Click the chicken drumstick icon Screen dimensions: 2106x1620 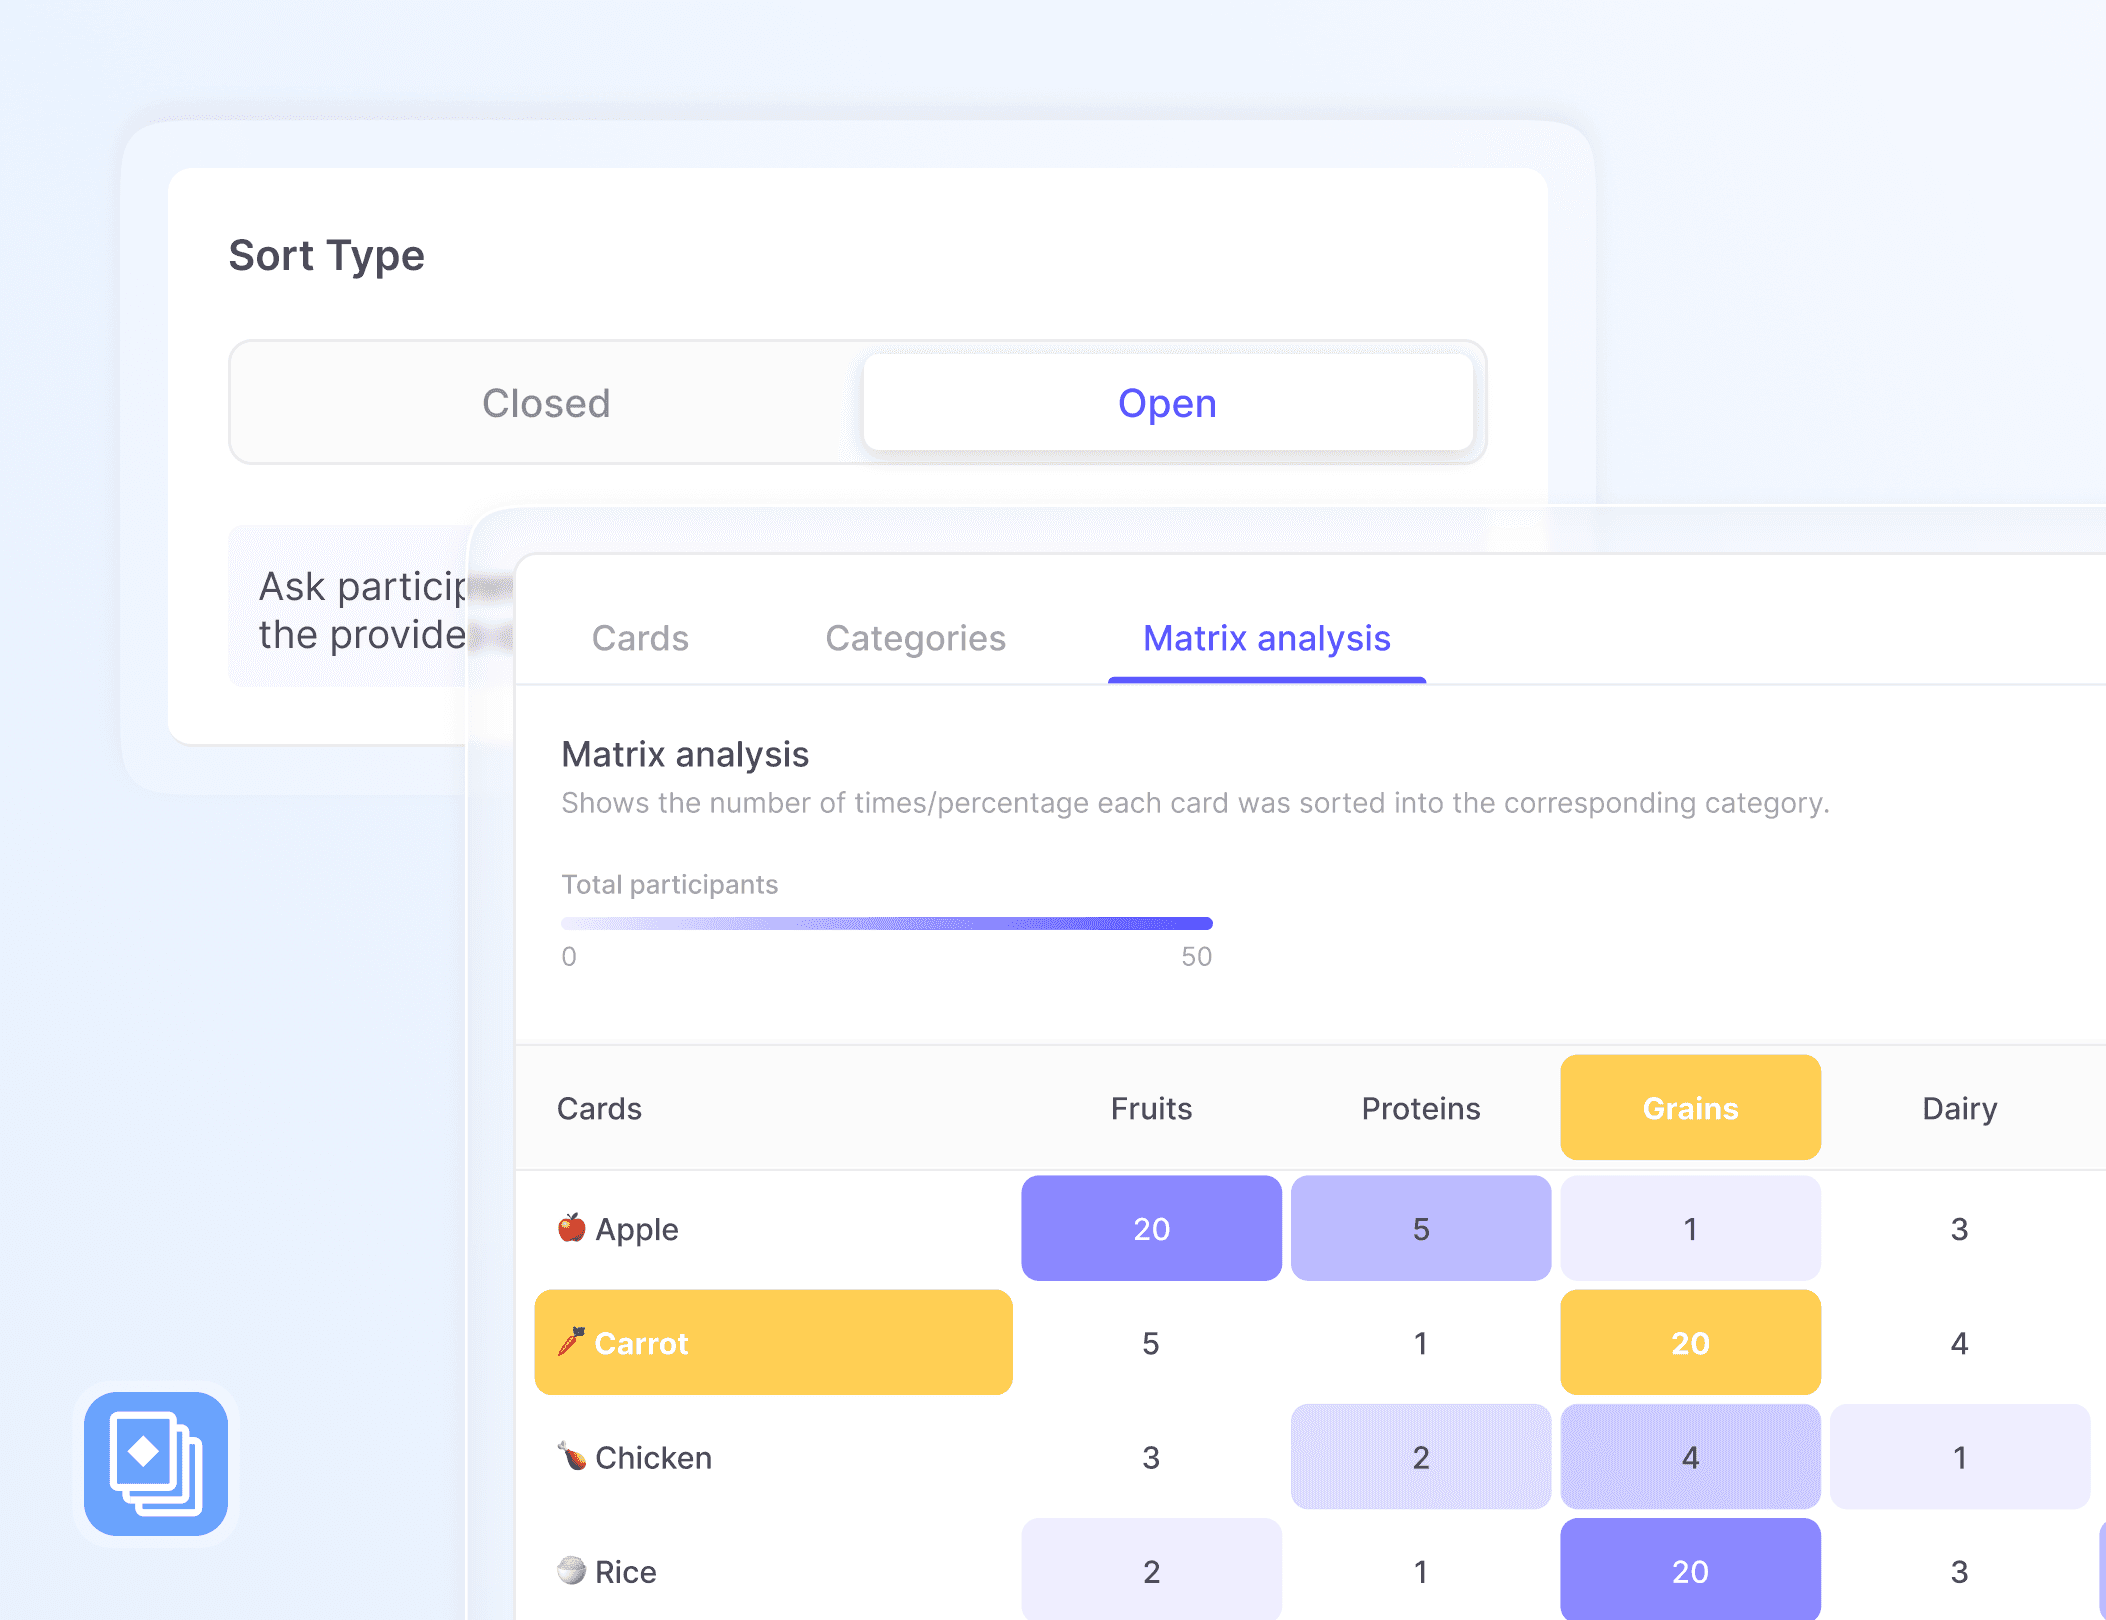pyautogui.click(x=571, y=1456)
